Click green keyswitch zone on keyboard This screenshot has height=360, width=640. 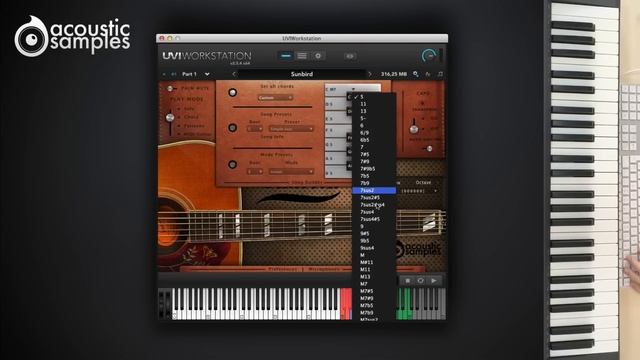[404, 303]
